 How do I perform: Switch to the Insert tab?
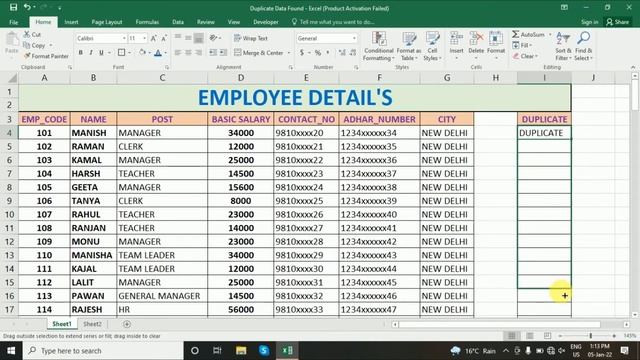click(x=71, y=22)
